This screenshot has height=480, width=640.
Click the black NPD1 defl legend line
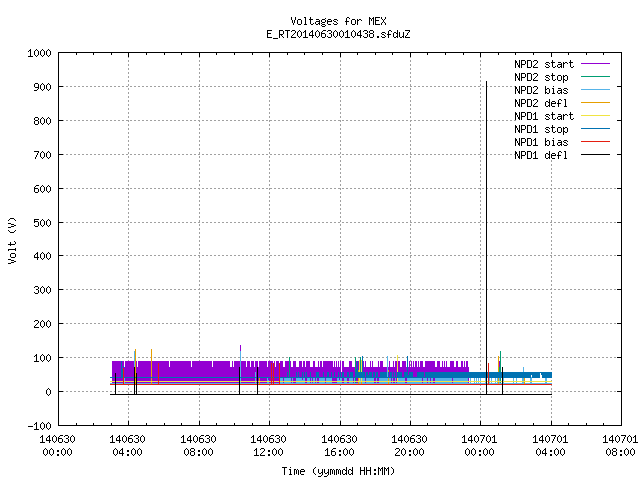coord(595,155)
